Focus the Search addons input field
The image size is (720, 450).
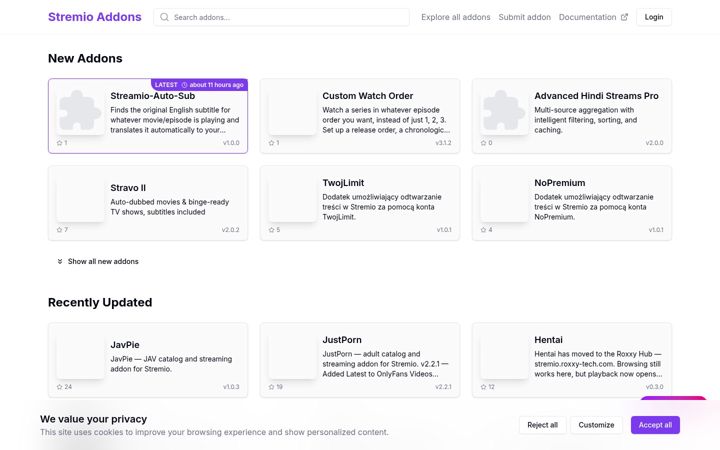point(281,17)
